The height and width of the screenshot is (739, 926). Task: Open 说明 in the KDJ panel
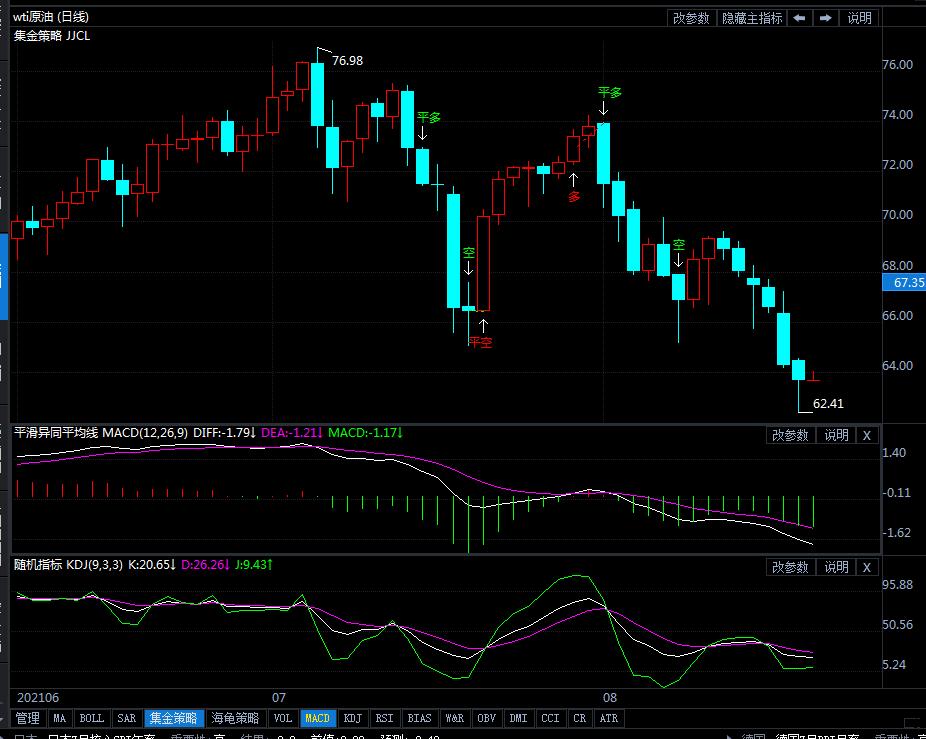pyautogui.click(x=836, y=567)
